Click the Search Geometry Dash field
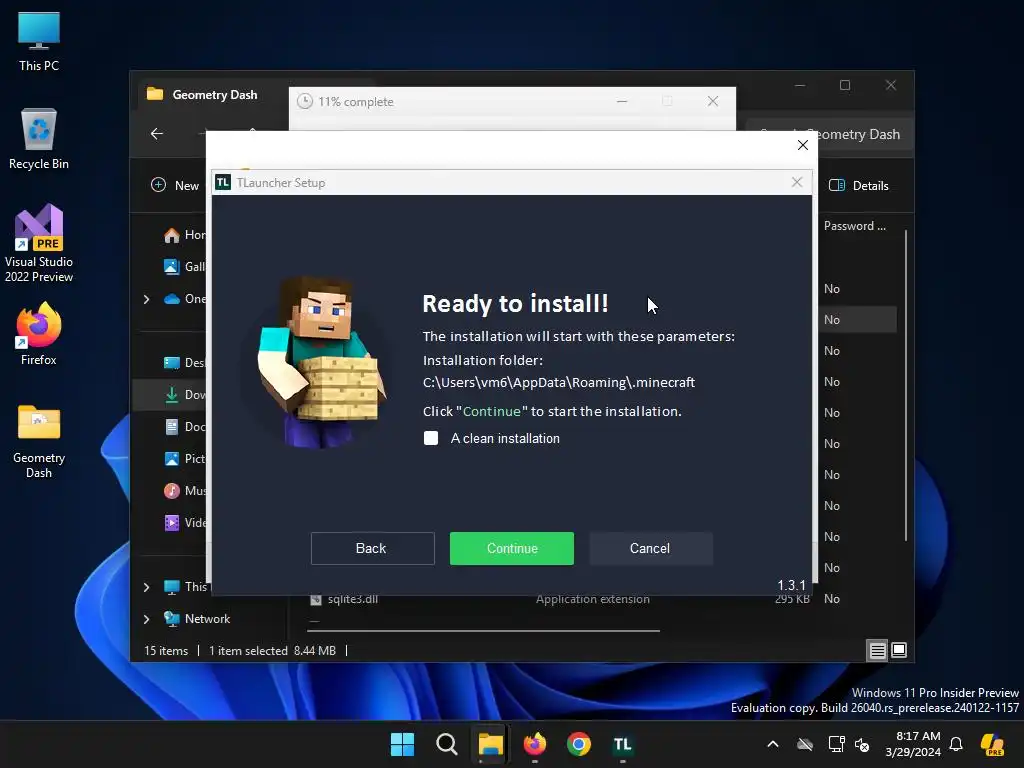This screenshot has height=768, width=1024. pos(829,134)
